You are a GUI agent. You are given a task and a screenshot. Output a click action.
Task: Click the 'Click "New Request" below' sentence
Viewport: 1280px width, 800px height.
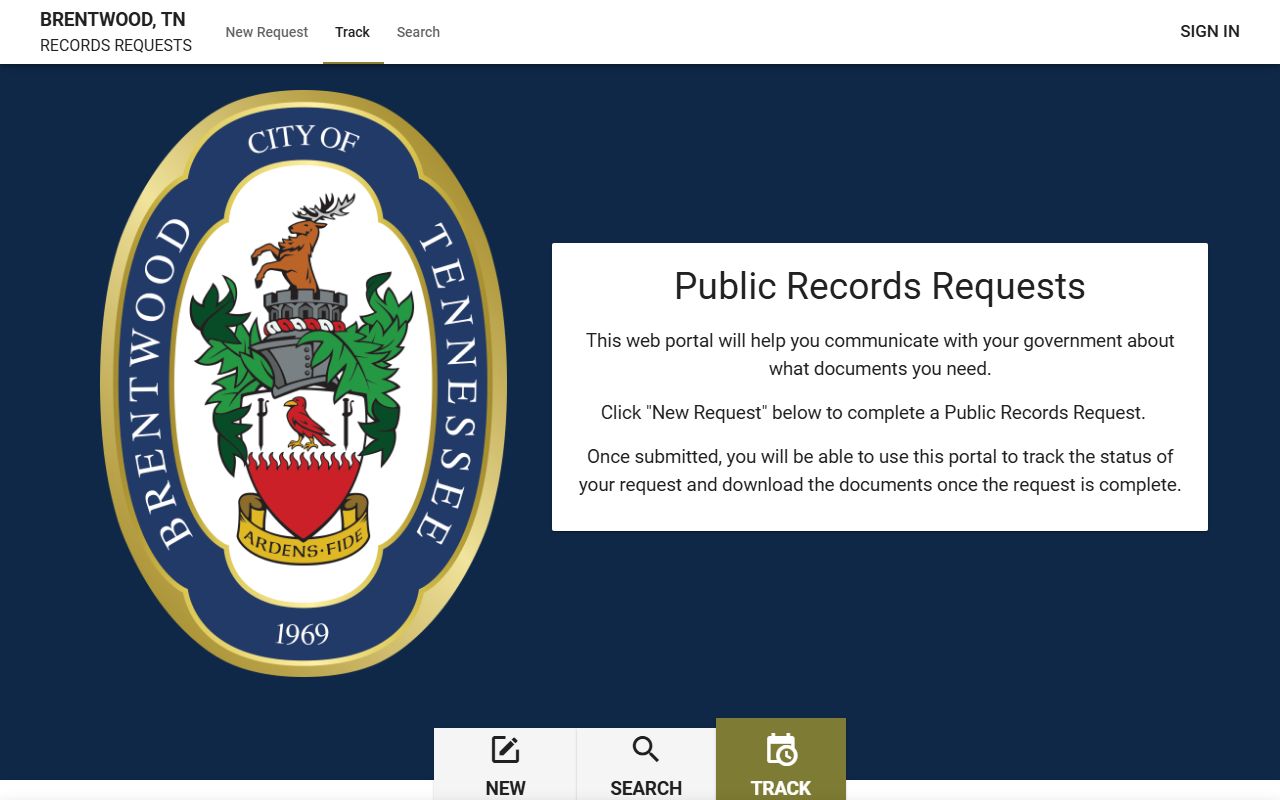[x=873, y=412]
